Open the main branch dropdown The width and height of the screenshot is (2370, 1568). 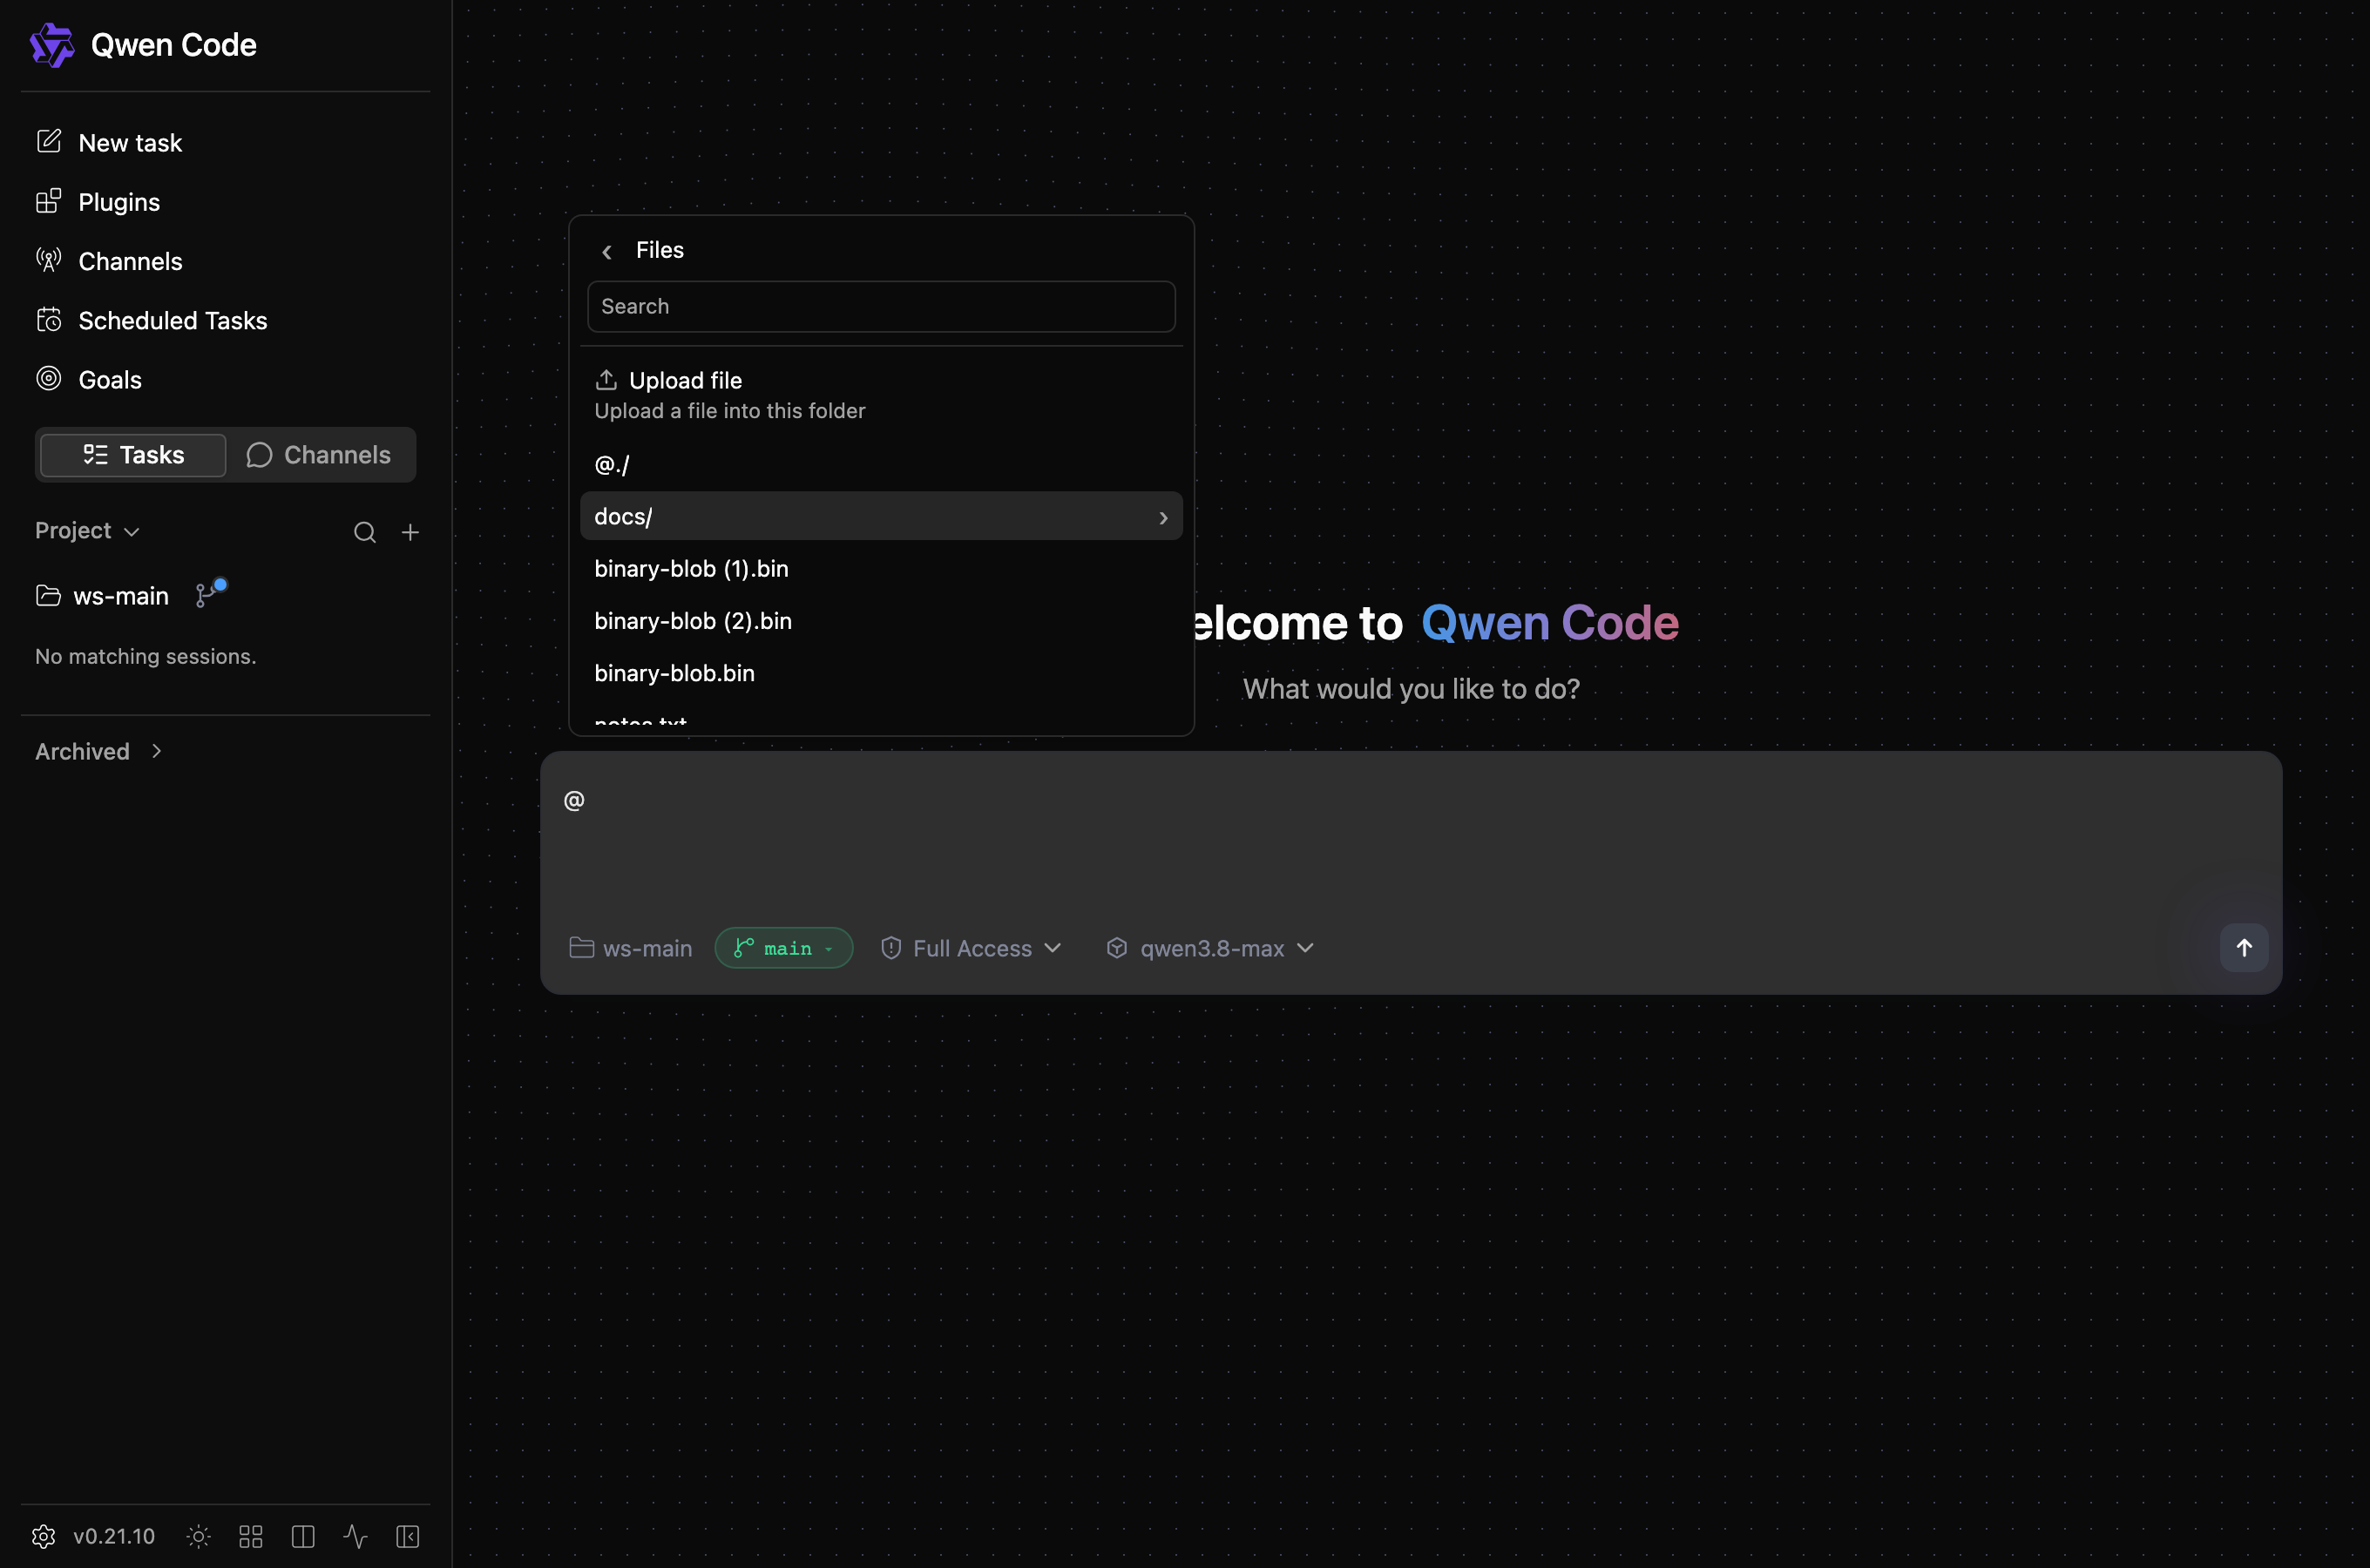click(x=784, y=948)
